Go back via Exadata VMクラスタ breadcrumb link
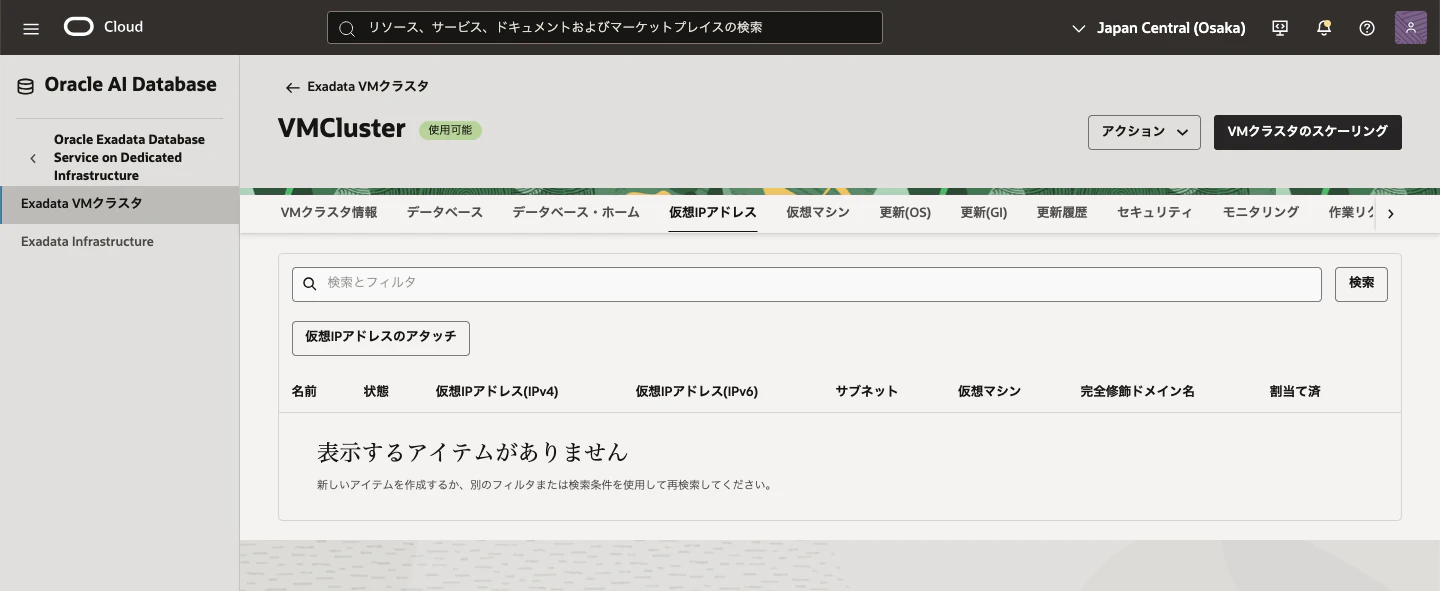 tap(368, 87)
